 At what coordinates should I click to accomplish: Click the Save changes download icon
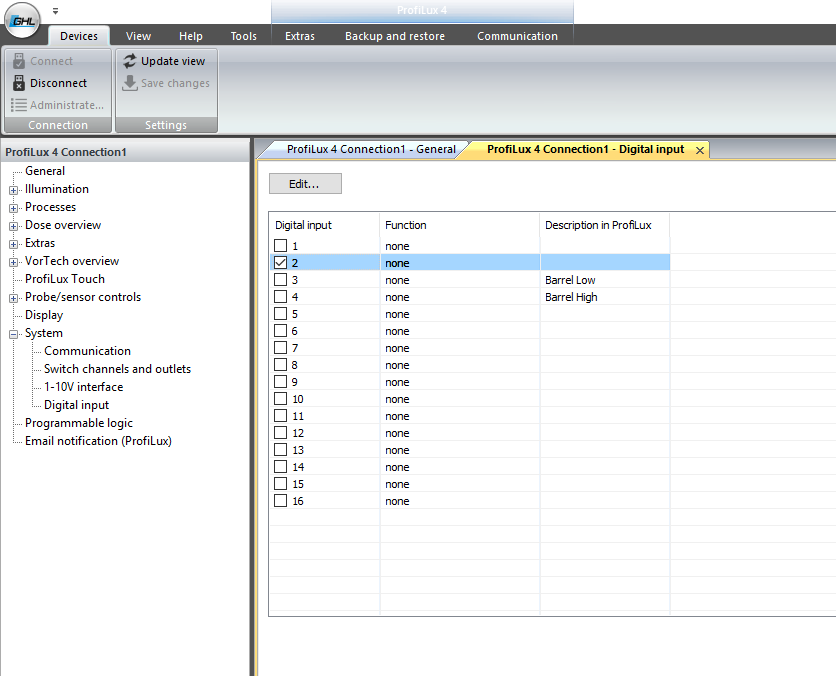130,83
